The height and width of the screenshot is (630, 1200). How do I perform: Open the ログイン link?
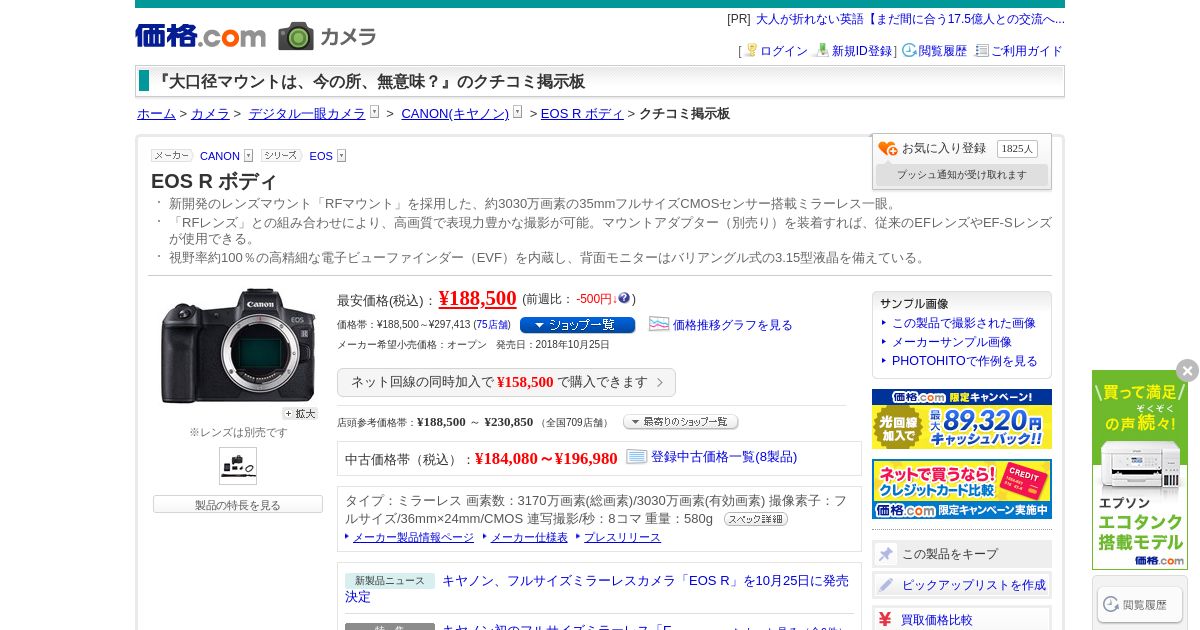pyautogui.click(x=784, y=51)
